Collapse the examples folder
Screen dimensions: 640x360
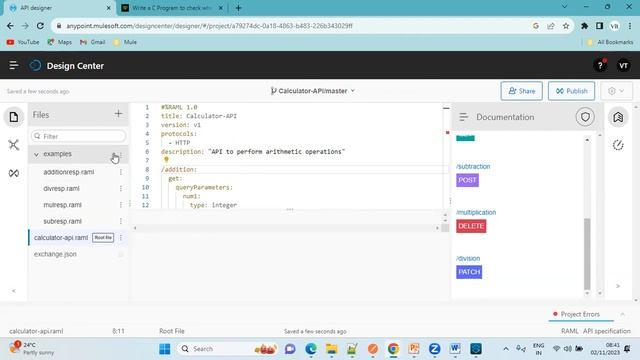(36, 154)
